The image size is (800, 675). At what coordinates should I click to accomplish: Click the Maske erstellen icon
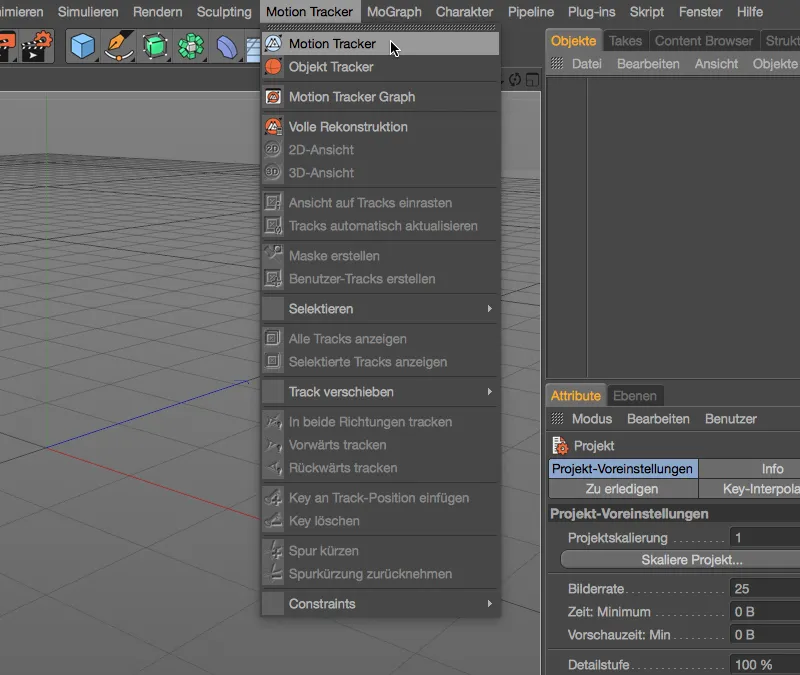pyautogui.click(x=273, y=255)
